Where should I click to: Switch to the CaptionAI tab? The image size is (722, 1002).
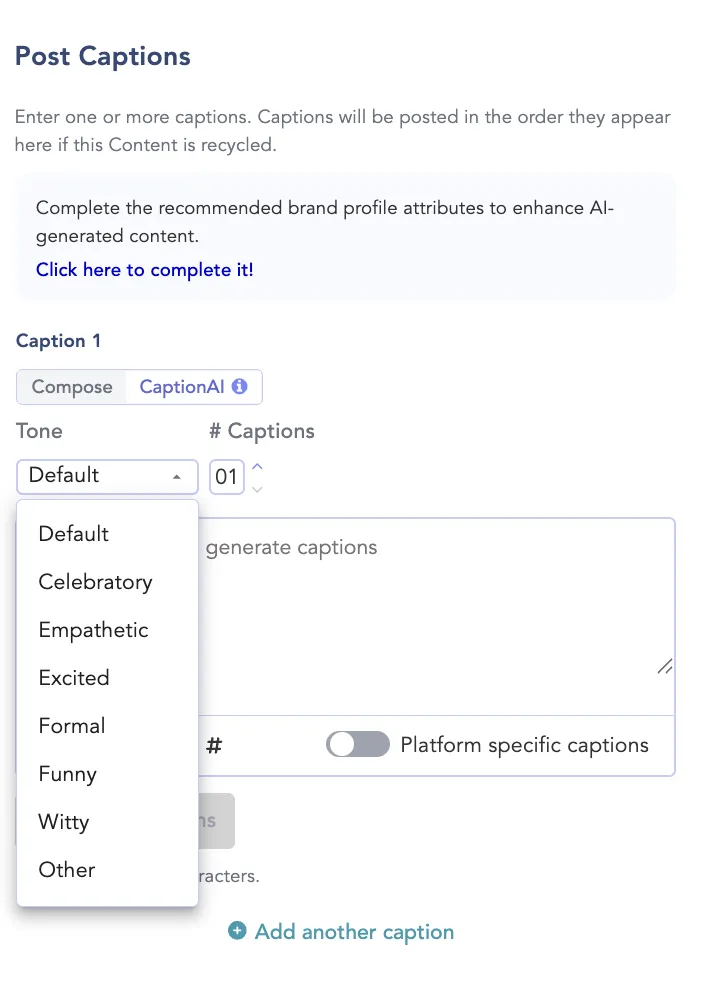pyautogui.click(x=181, y=387)
